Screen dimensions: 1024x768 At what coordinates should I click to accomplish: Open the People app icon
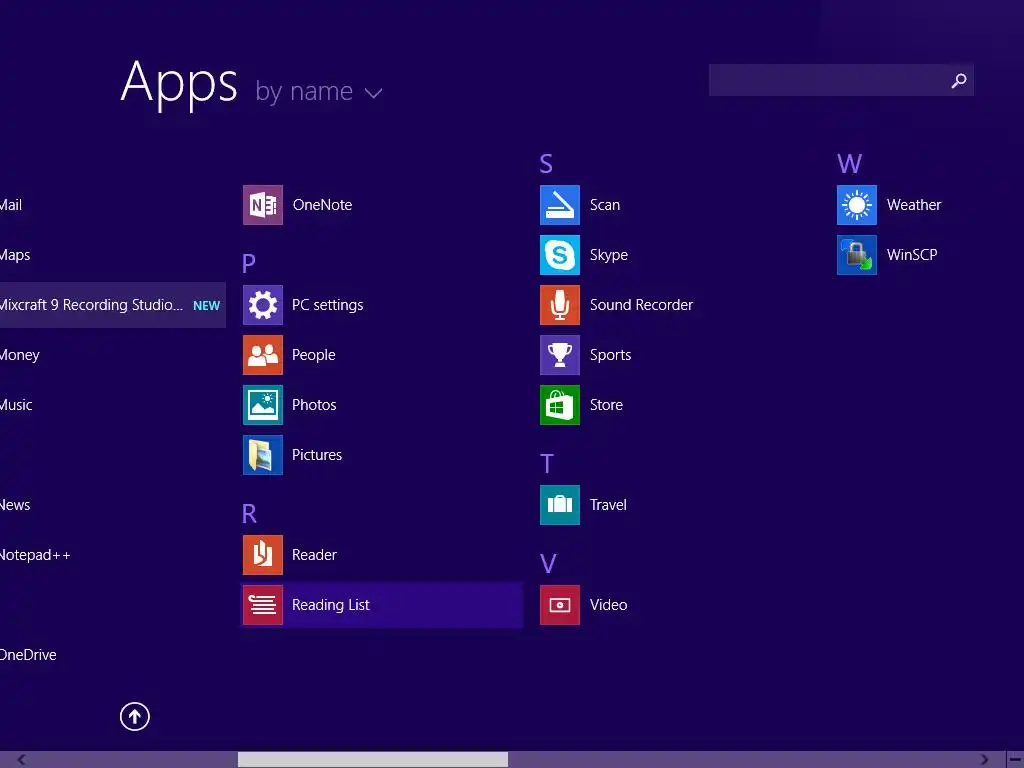[263, 355]
